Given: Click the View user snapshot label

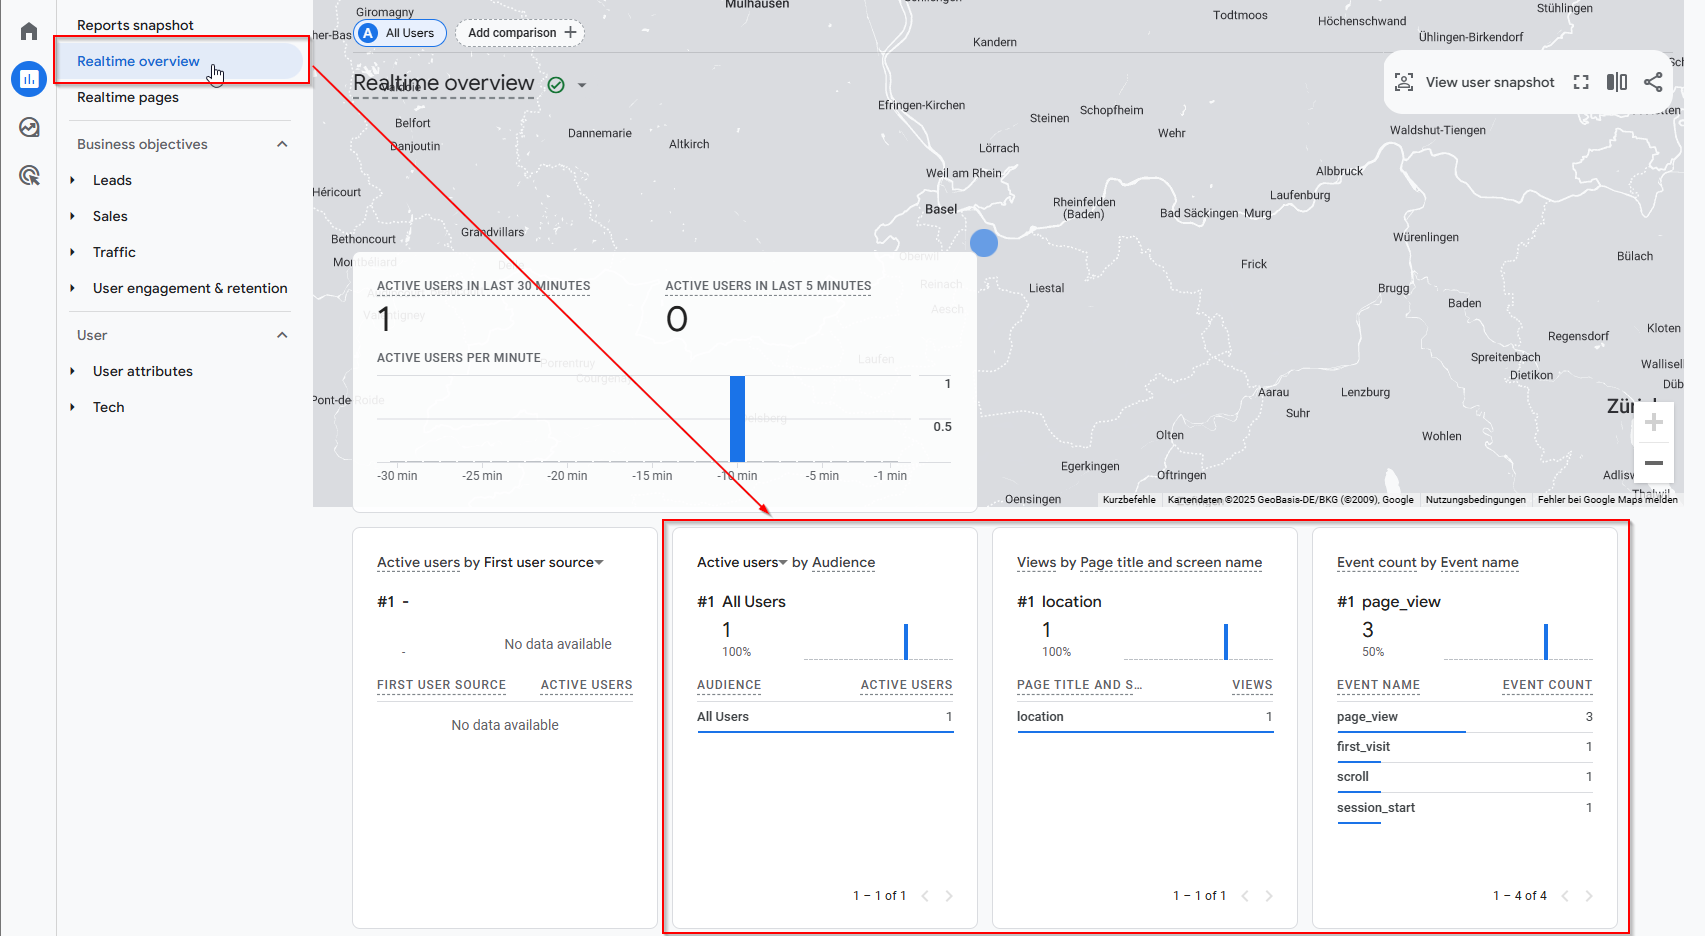Looking at the screenshot, I should tap(1490, 82).
